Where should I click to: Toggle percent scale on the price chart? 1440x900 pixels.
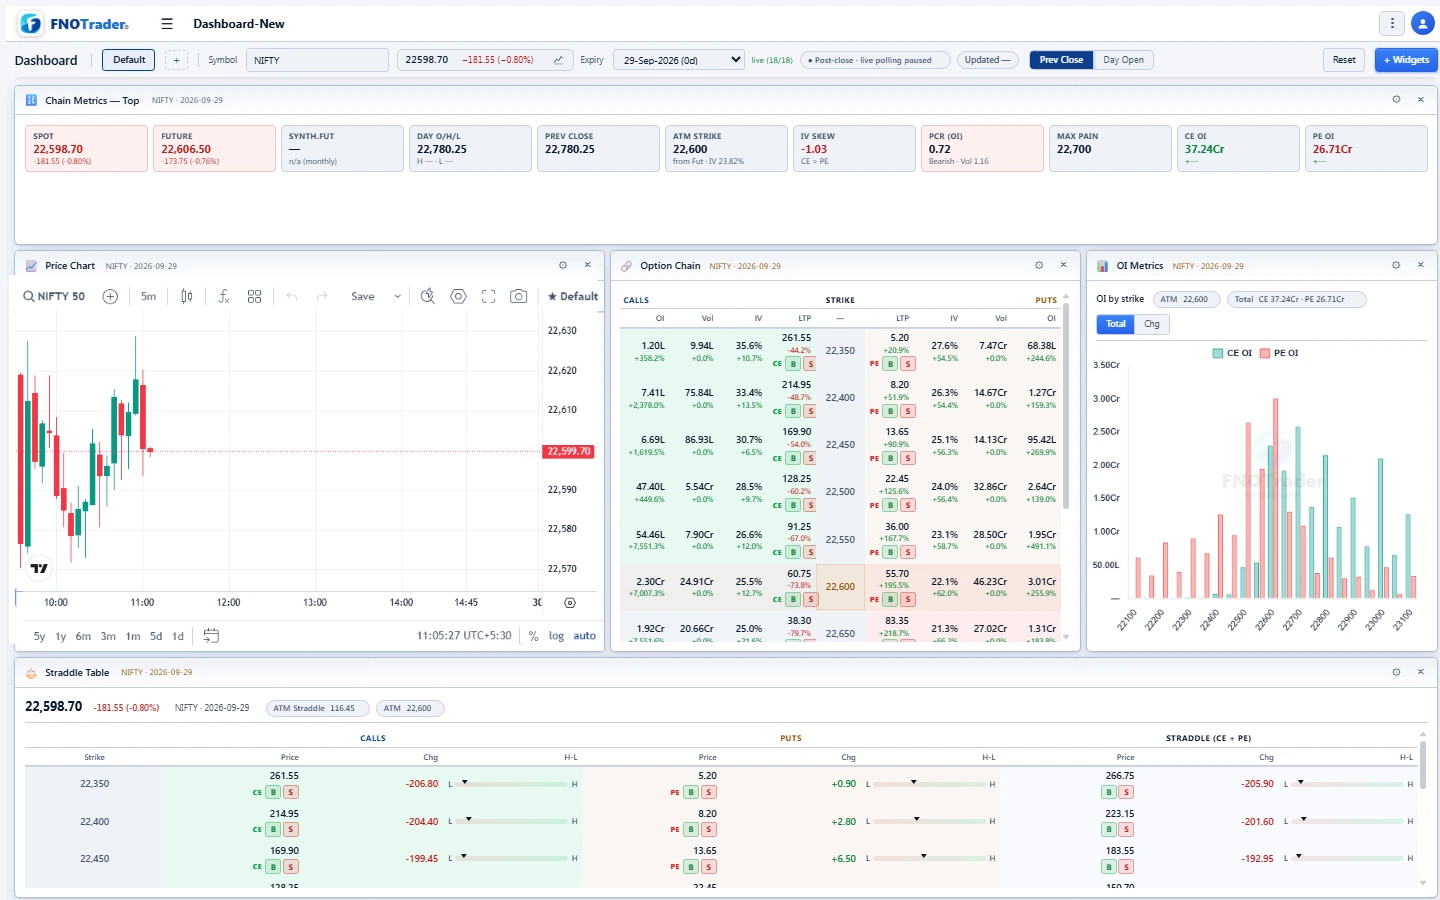point(534,636)
